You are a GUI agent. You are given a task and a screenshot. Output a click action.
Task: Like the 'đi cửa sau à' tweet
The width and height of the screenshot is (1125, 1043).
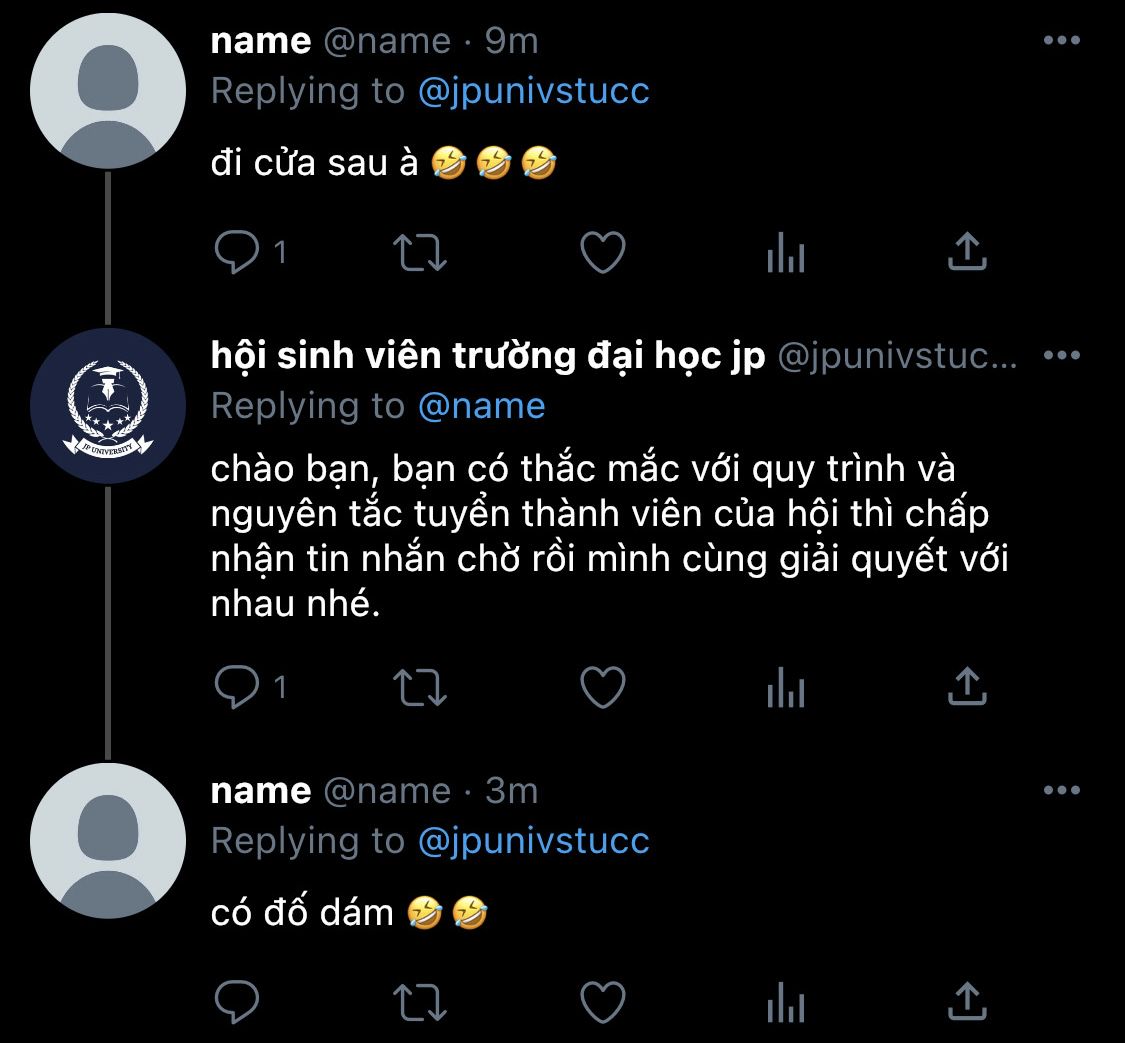tap(603, 252)
